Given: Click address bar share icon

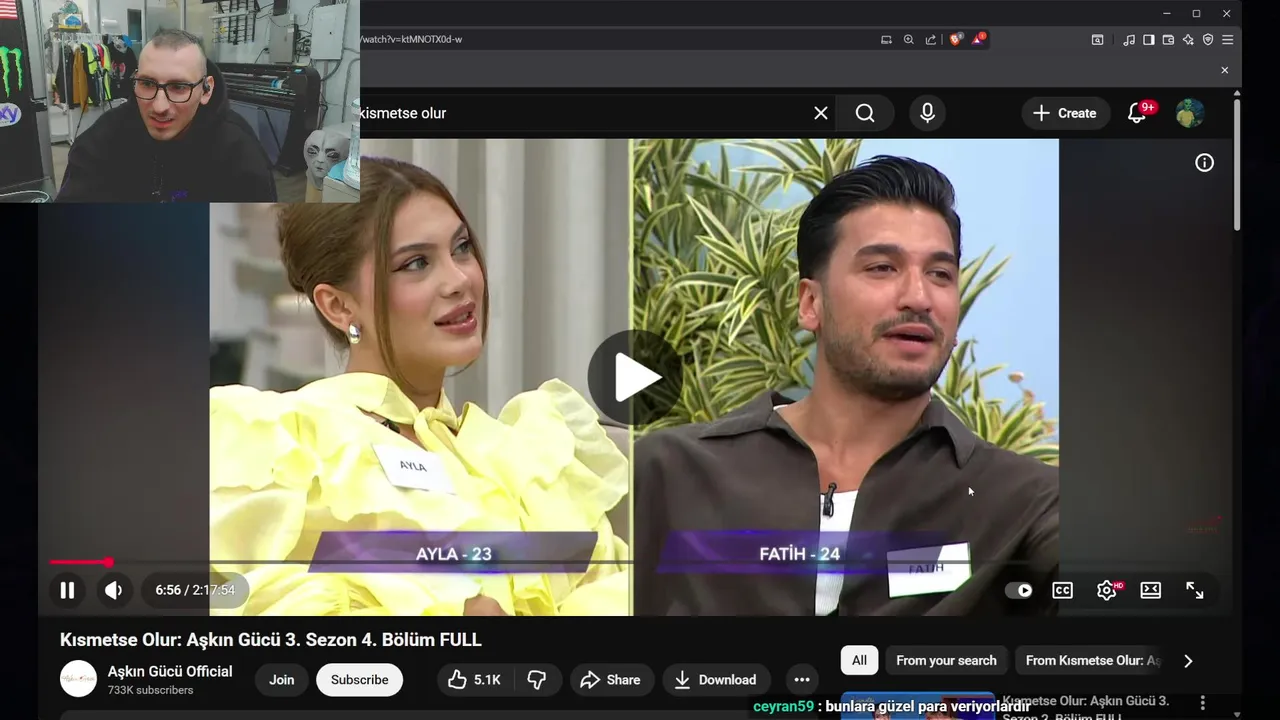Looking at the screenshot, I should pos(931,39).
